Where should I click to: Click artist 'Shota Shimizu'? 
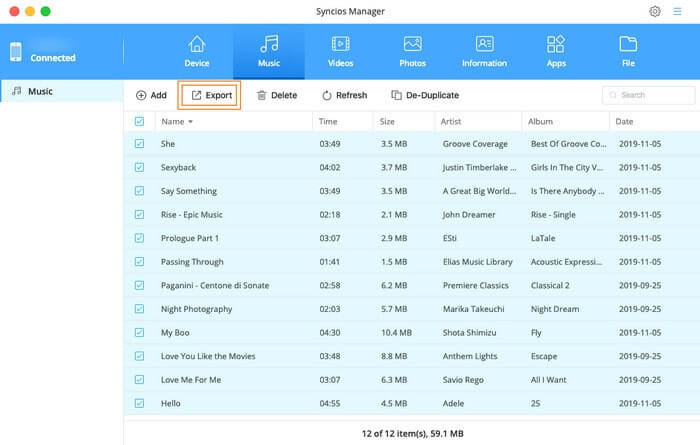point(469,333)
